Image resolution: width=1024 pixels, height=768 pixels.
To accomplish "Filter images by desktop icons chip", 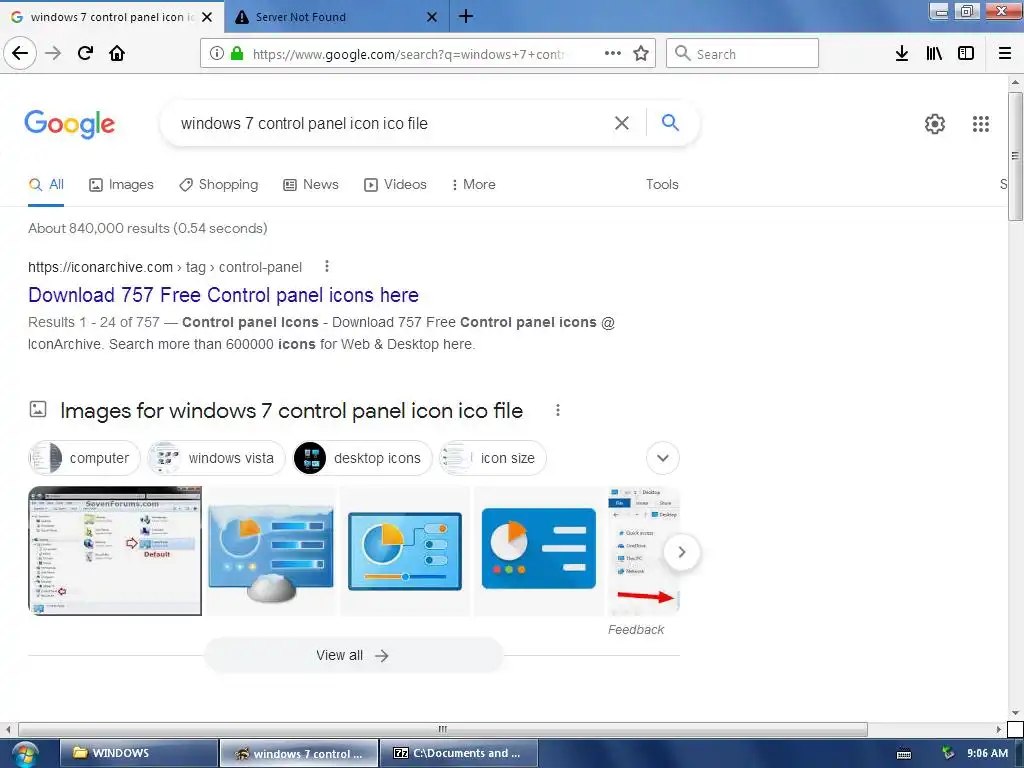I will coord(362,458).
